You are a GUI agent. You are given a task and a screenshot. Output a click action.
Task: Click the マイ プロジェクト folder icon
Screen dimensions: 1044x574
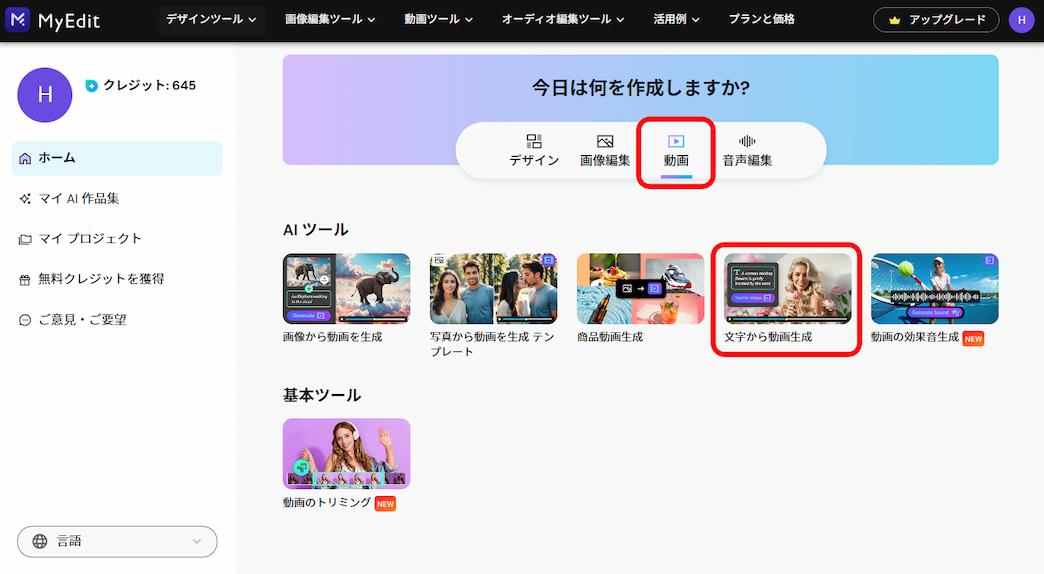pyautogui.click(x=25, y=239)
